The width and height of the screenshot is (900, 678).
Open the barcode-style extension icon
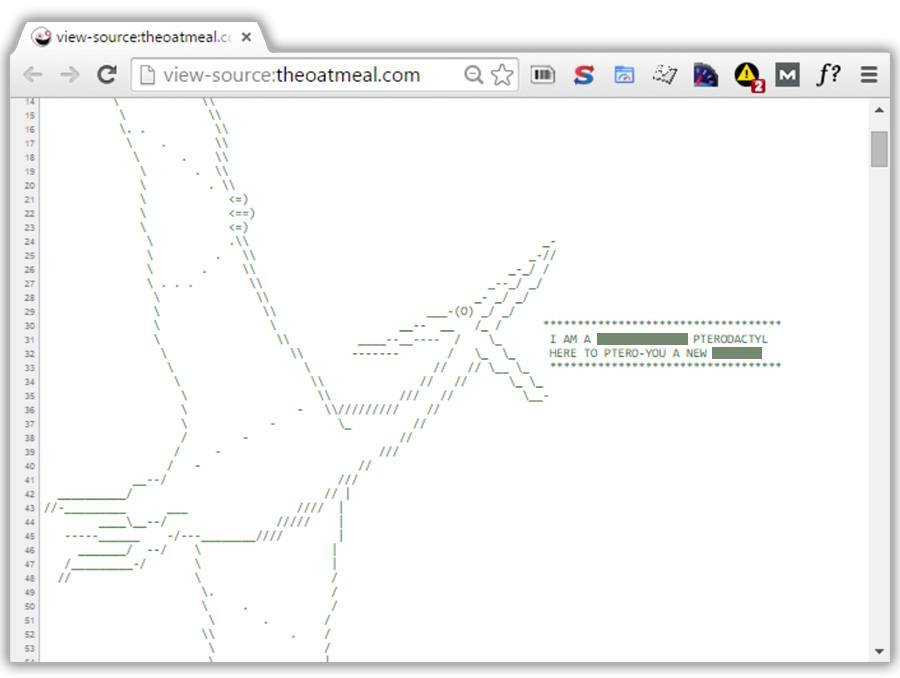point(542,75)
